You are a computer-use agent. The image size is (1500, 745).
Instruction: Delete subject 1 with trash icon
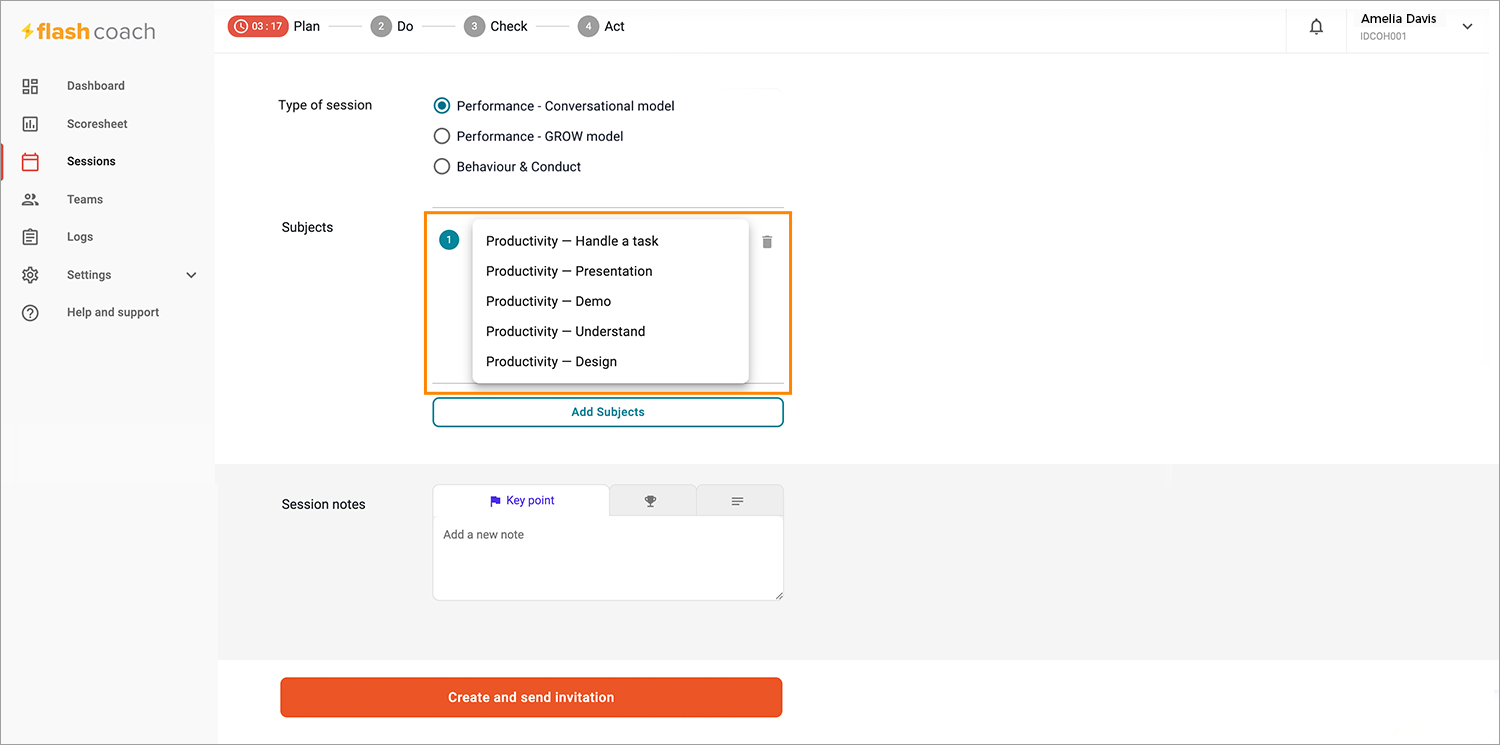click(767, 242)
